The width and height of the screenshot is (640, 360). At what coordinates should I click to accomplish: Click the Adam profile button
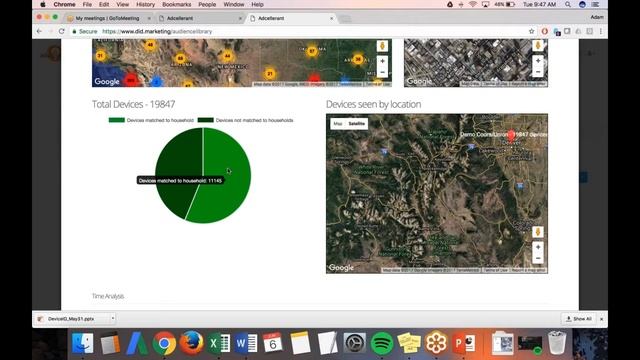[x=596, y=17]
